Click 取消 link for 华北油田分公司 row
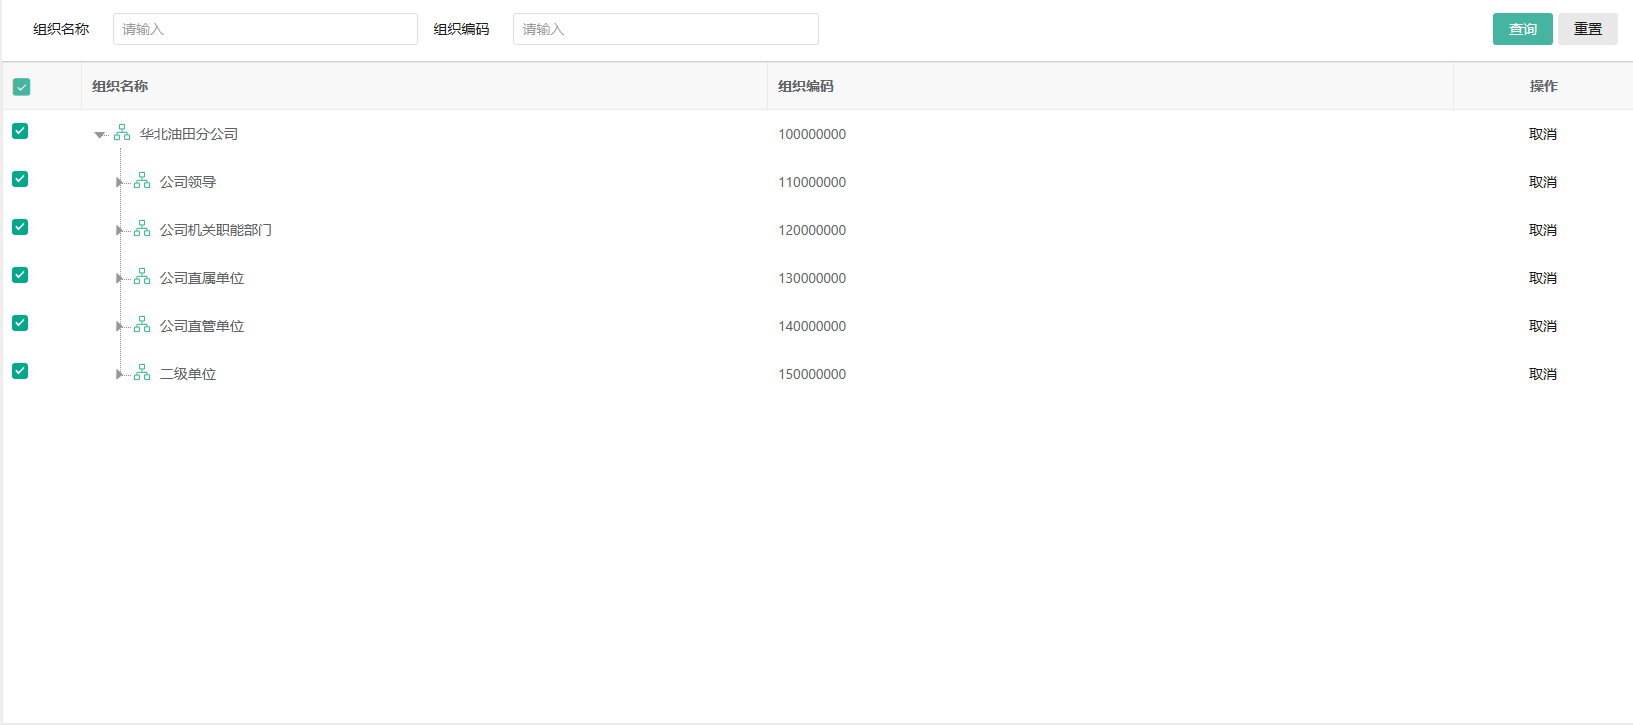This screenshot has width=1633, height=725. (x=1542, y=134)
